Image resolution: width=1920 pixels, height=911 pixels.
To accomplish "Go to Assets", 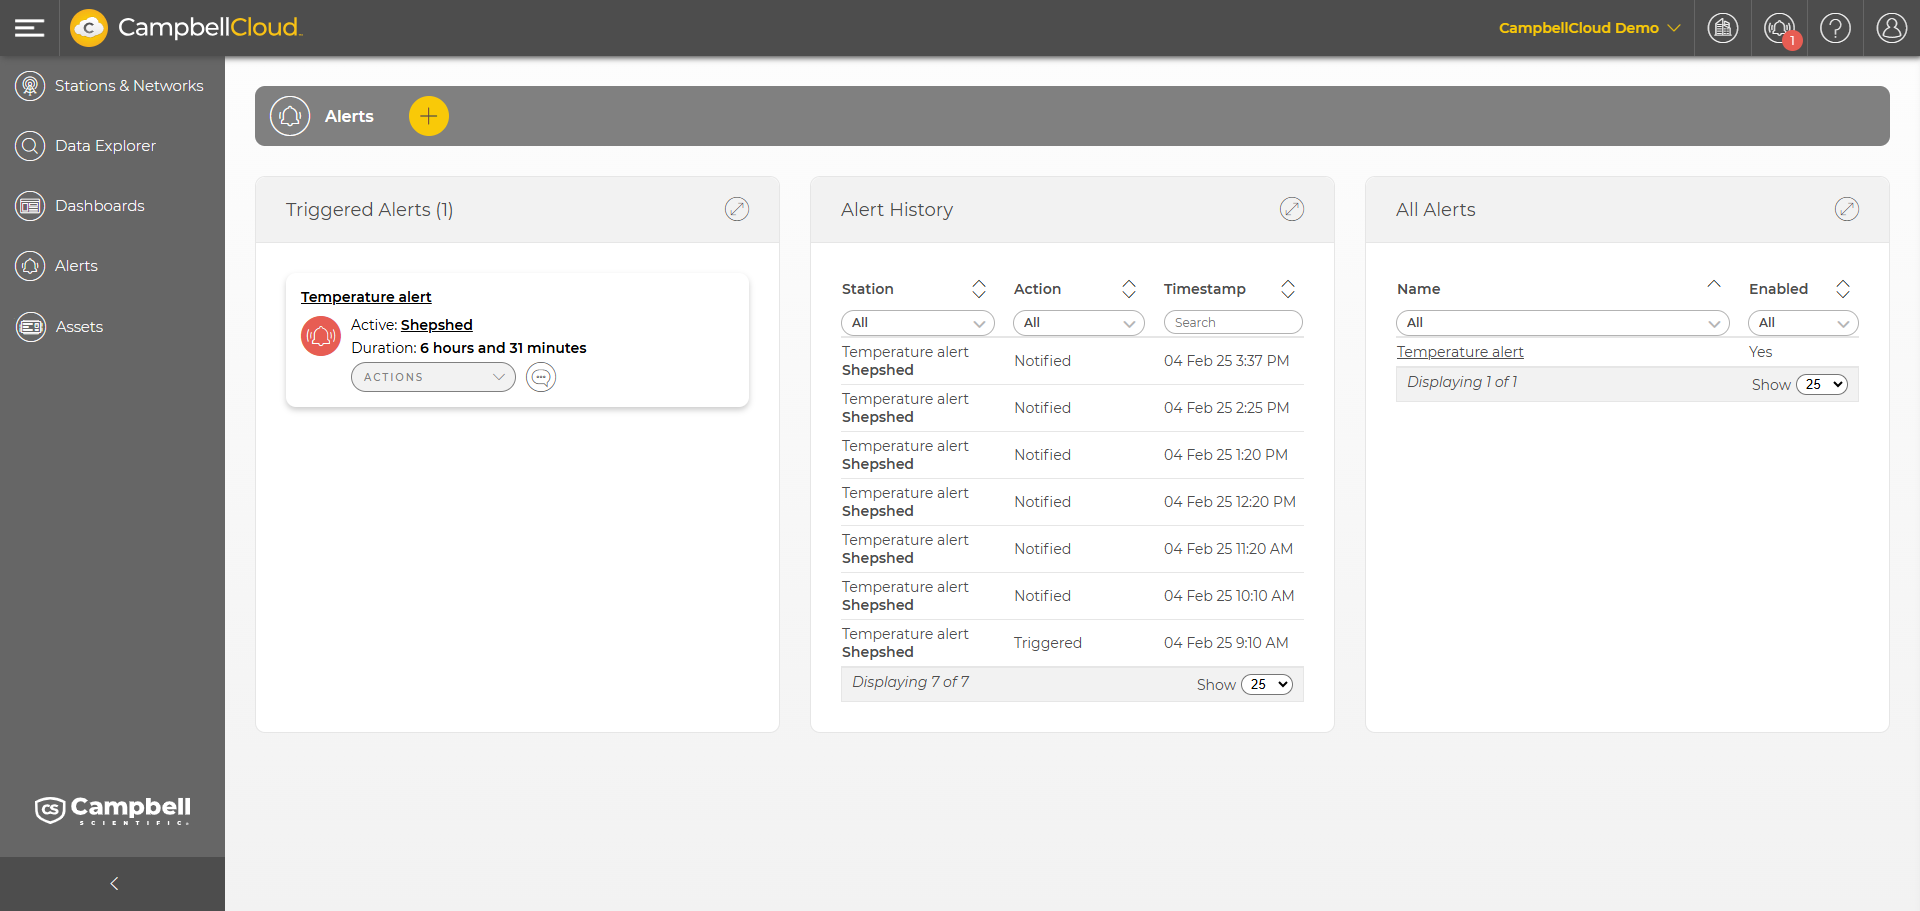I will (79, 327).
